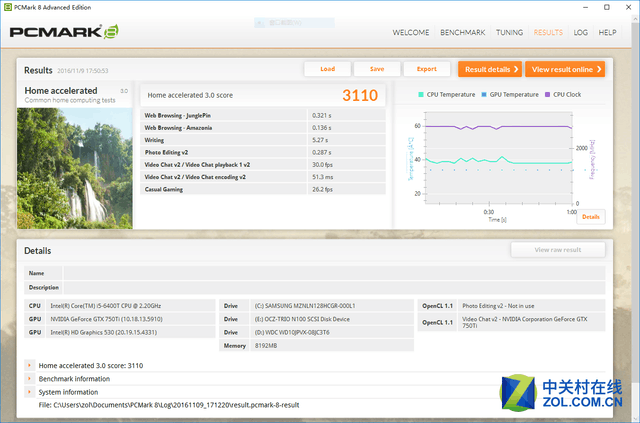
Task: Click the Export button
Action: [x=427, y=69]
